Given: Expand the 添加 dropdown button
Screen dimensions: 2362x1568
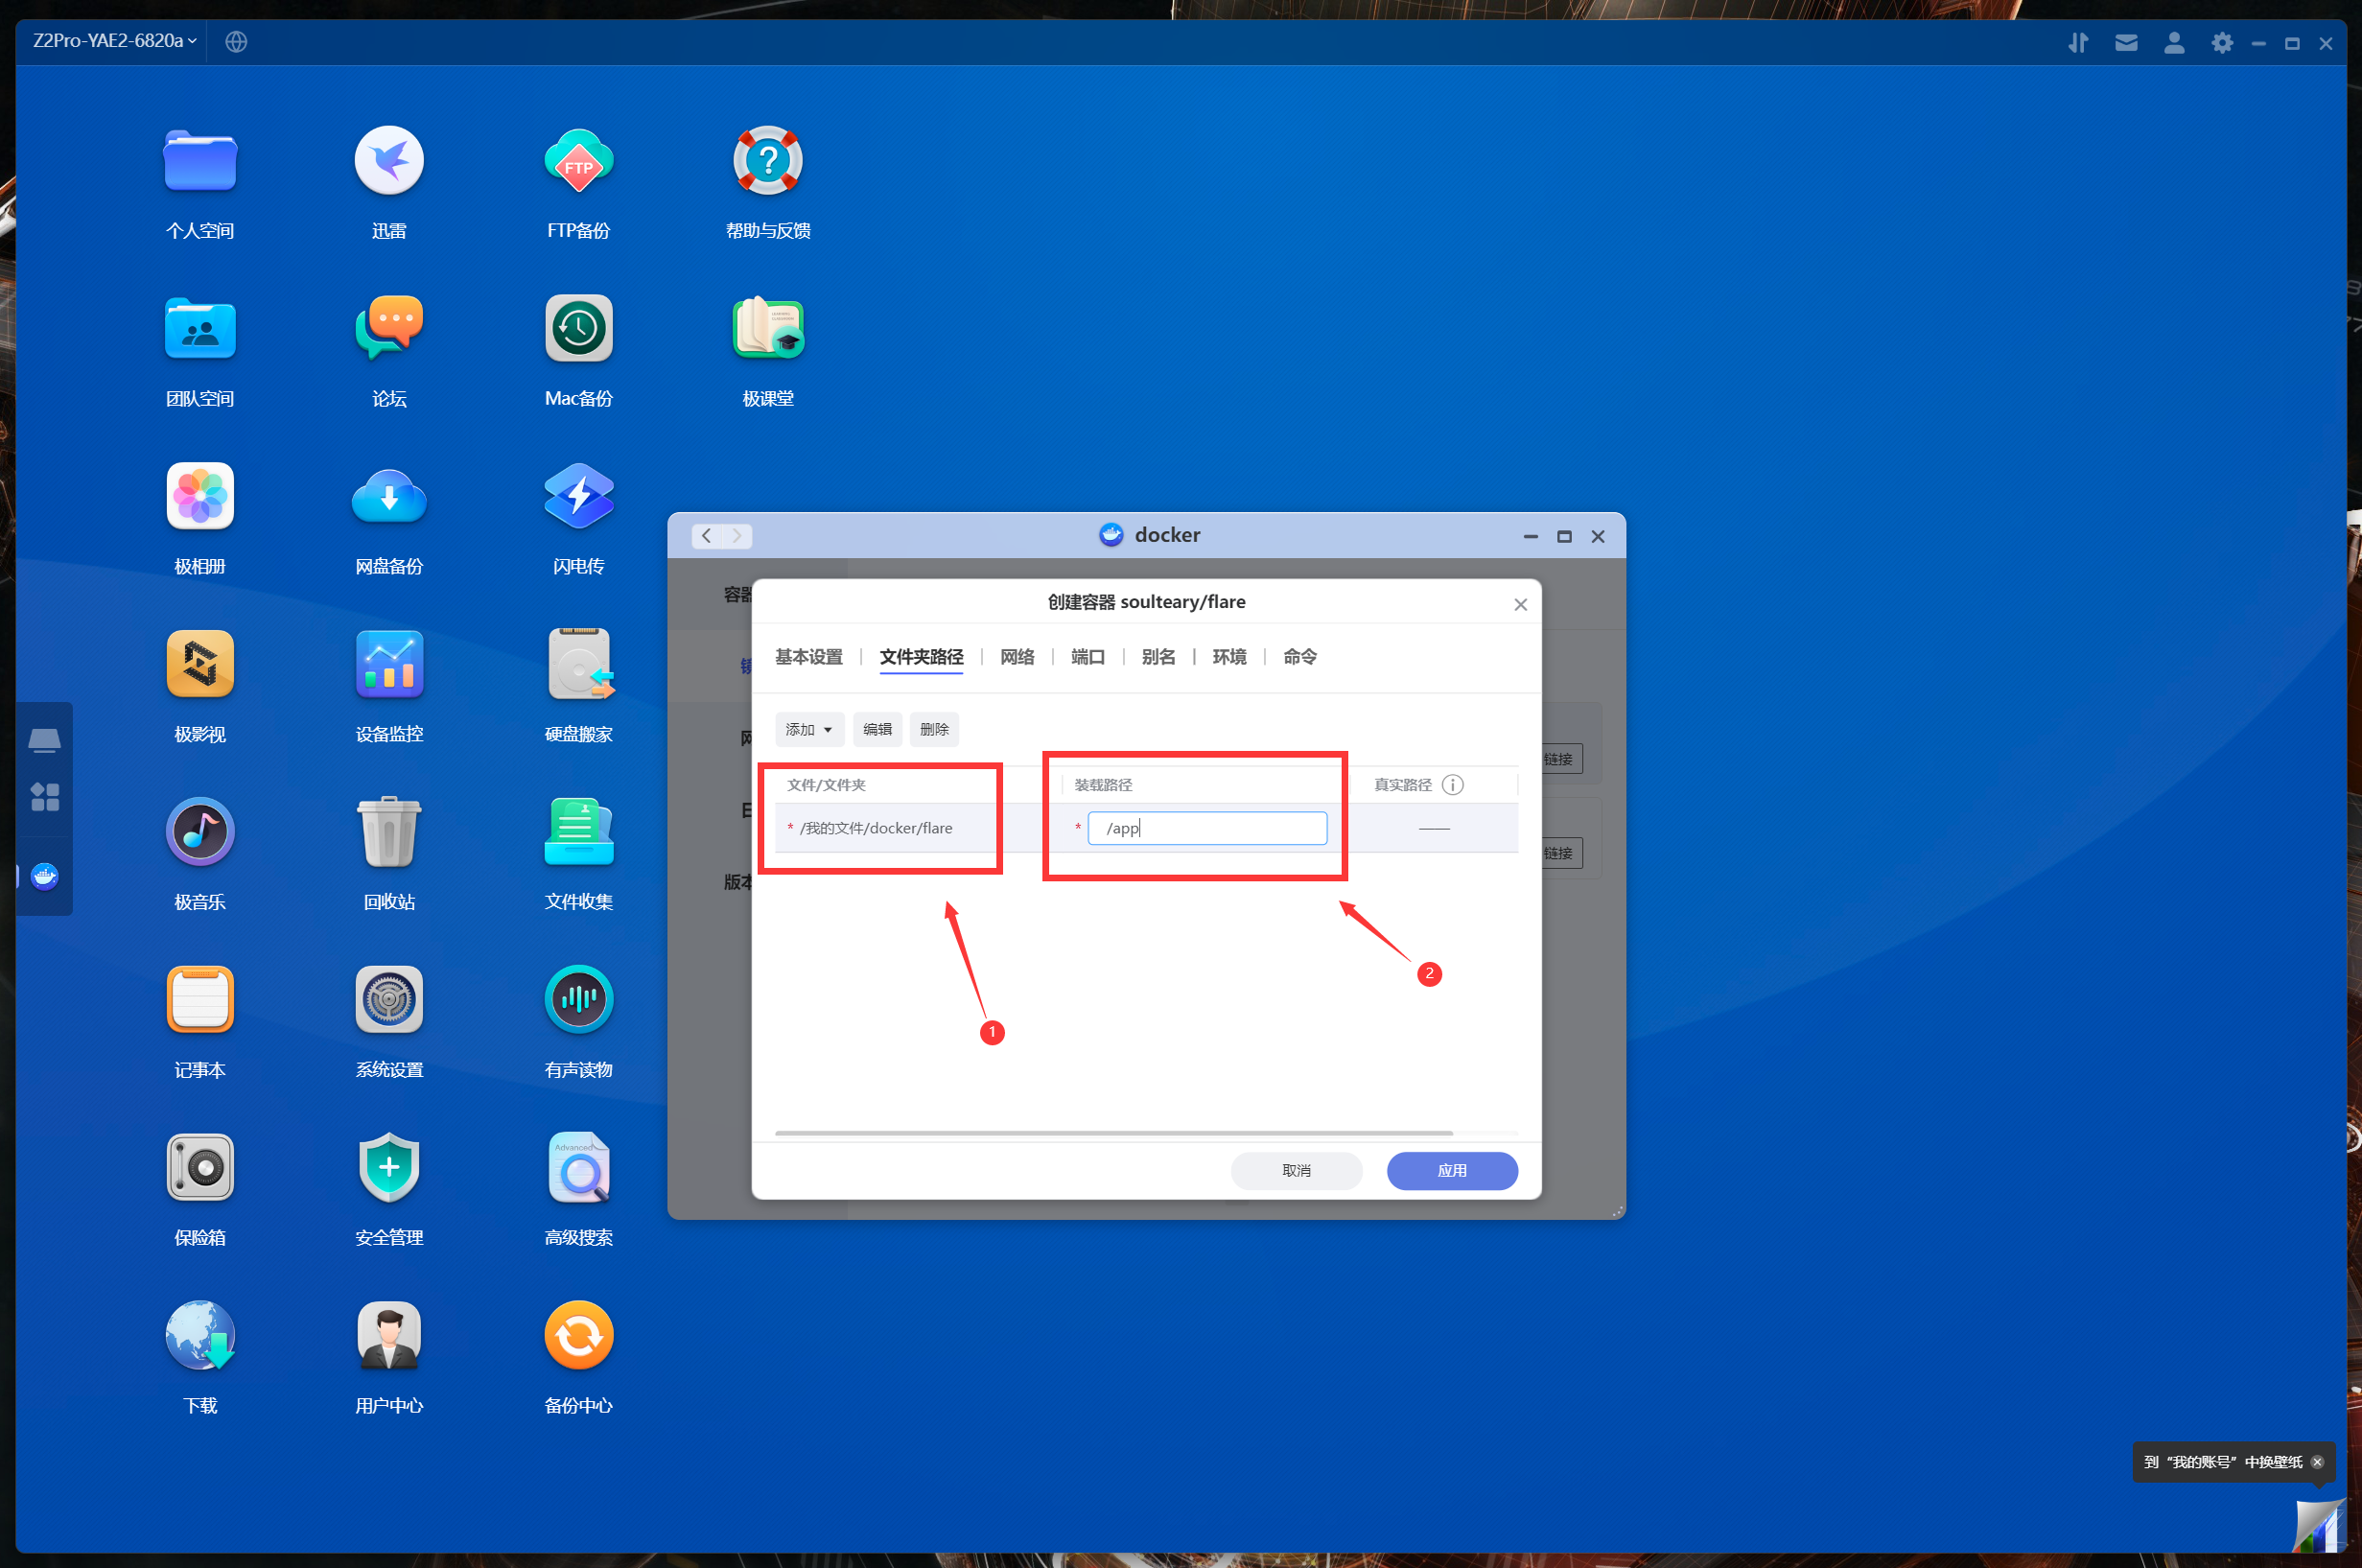Looking at the screenshot, I should (x=809, y=730).
